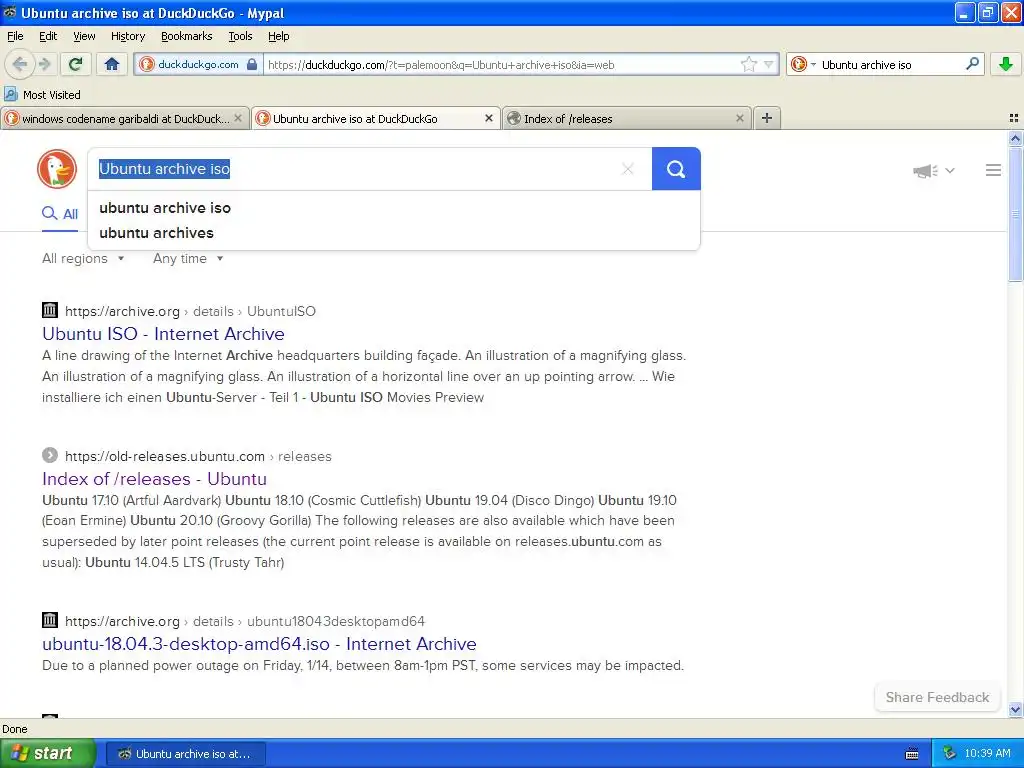This screenshot has width=1024, height=768.
Task: Open the File menu
Action: click(15, 36)
